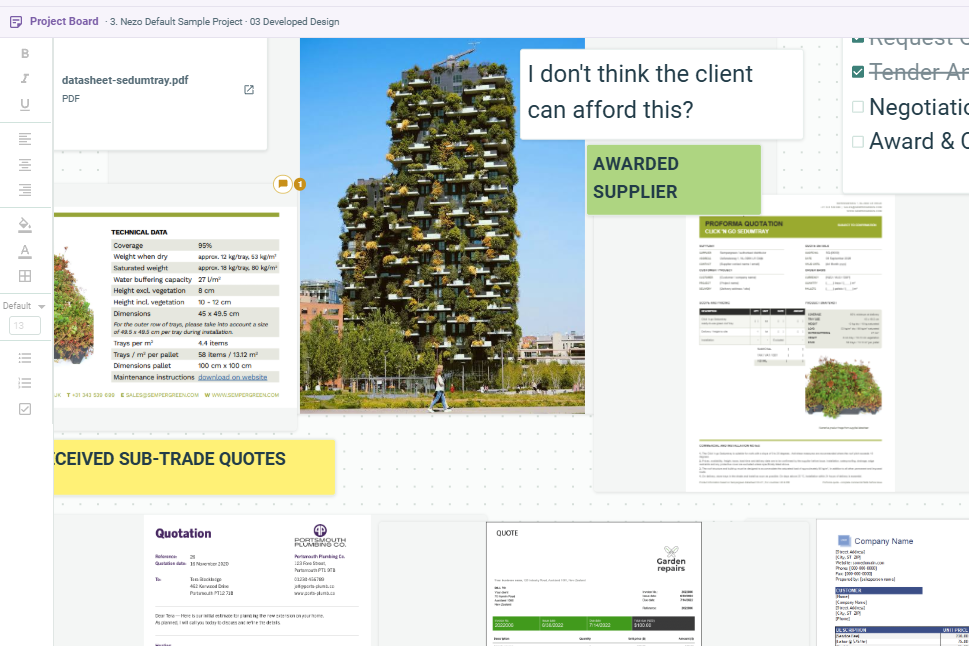Screen dimensions: 969x646
Task: Select the RECEIVED SUB-TRADE QUOTES yellow label
Action: point(194,467)
